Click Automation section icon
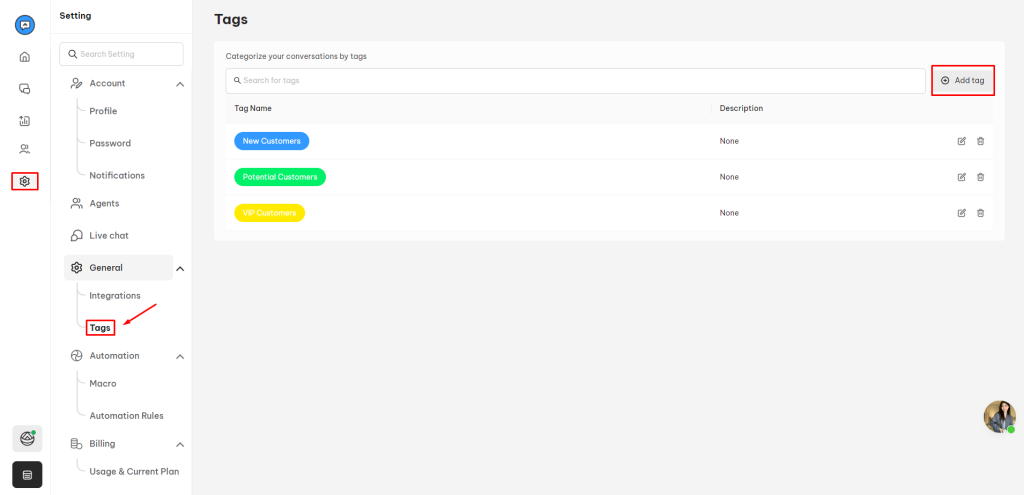The image size is (1024, 495). (76, 356)
